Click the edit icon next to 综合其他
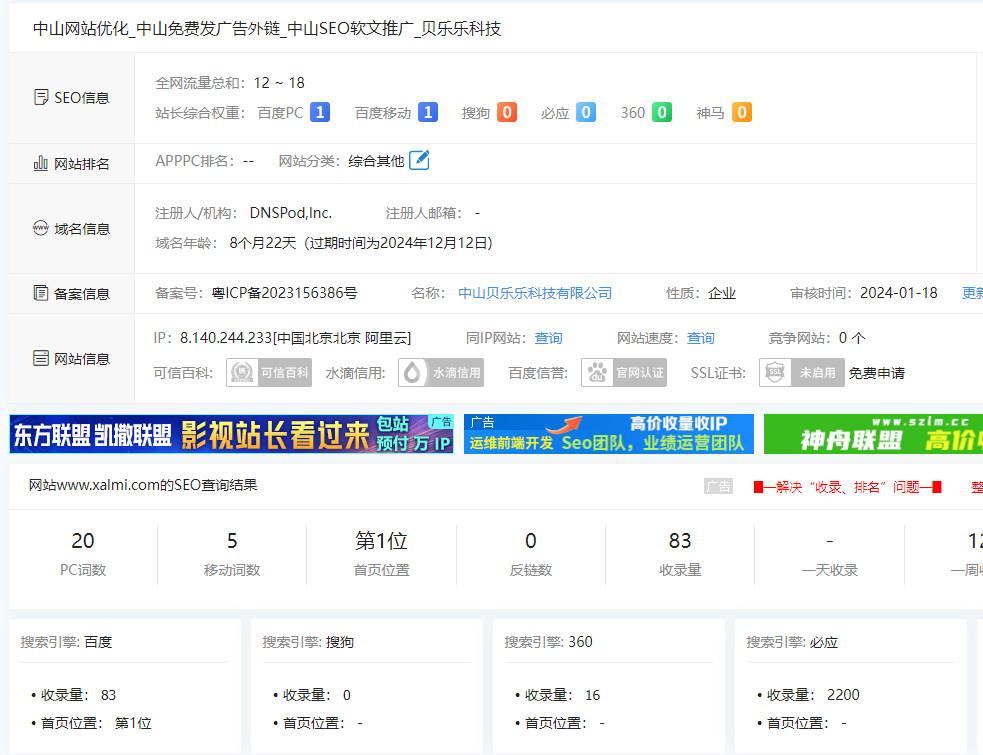The image size is (983, 755). tap(419, 161)
